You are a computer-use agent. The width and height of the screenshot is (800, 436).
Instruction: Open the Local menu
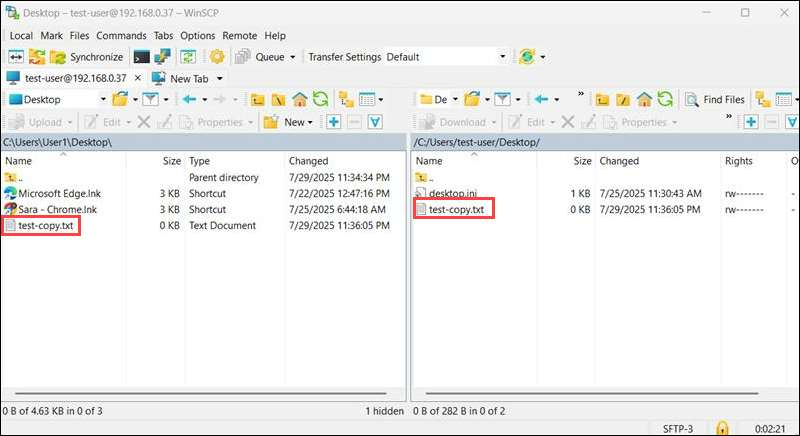point(21,36)
